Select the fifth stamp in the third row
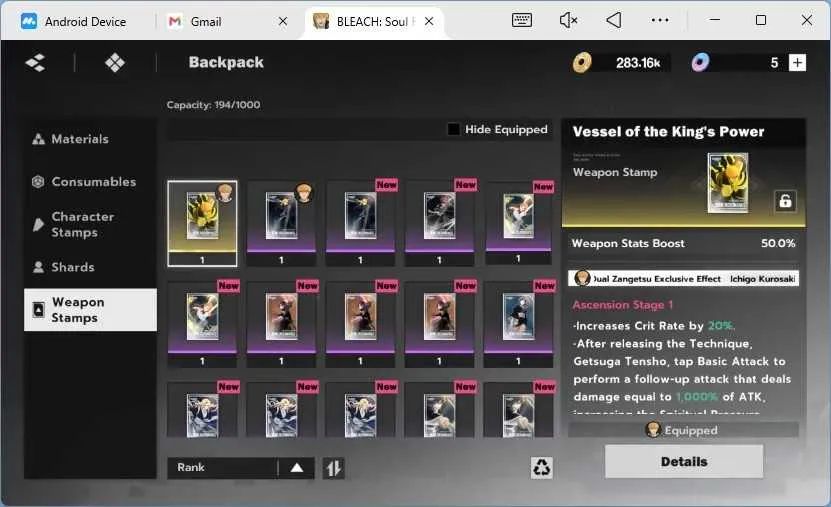831x507 pixels. [518, 410]
